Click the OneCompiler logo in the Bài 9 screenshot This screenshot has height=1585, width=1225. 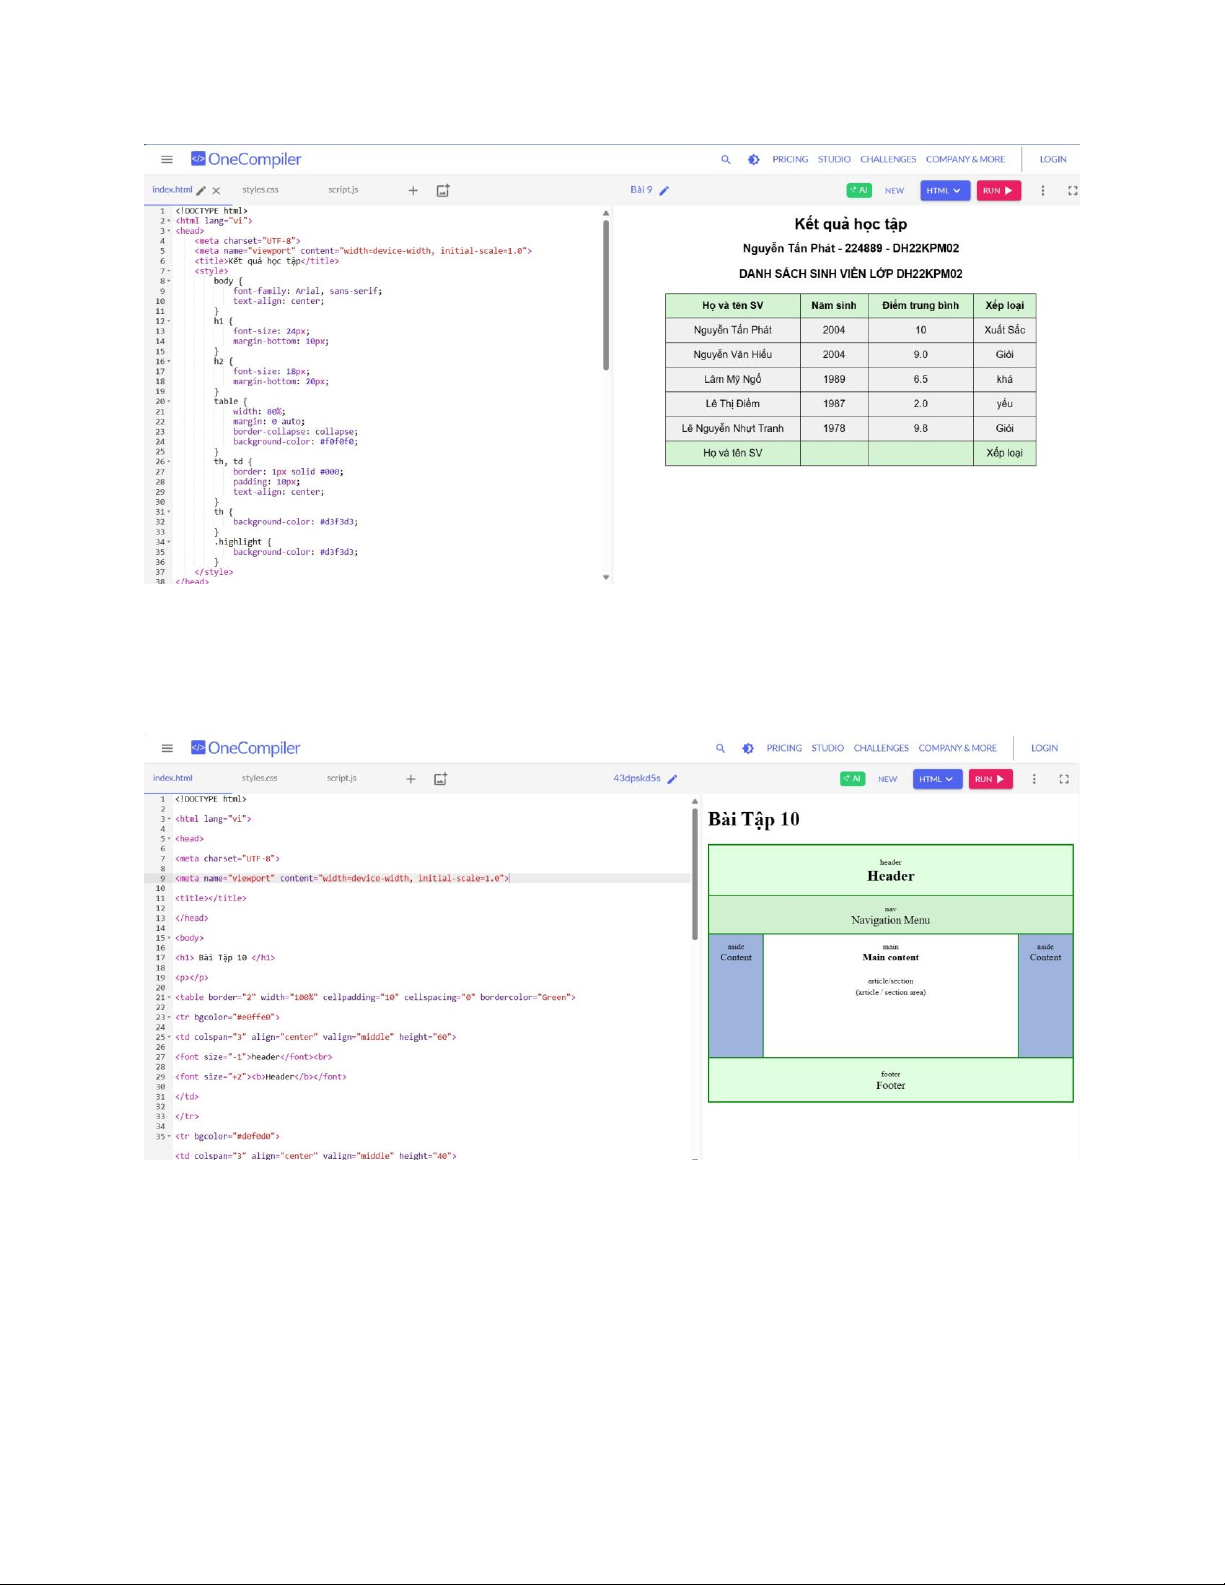[246, 159]
